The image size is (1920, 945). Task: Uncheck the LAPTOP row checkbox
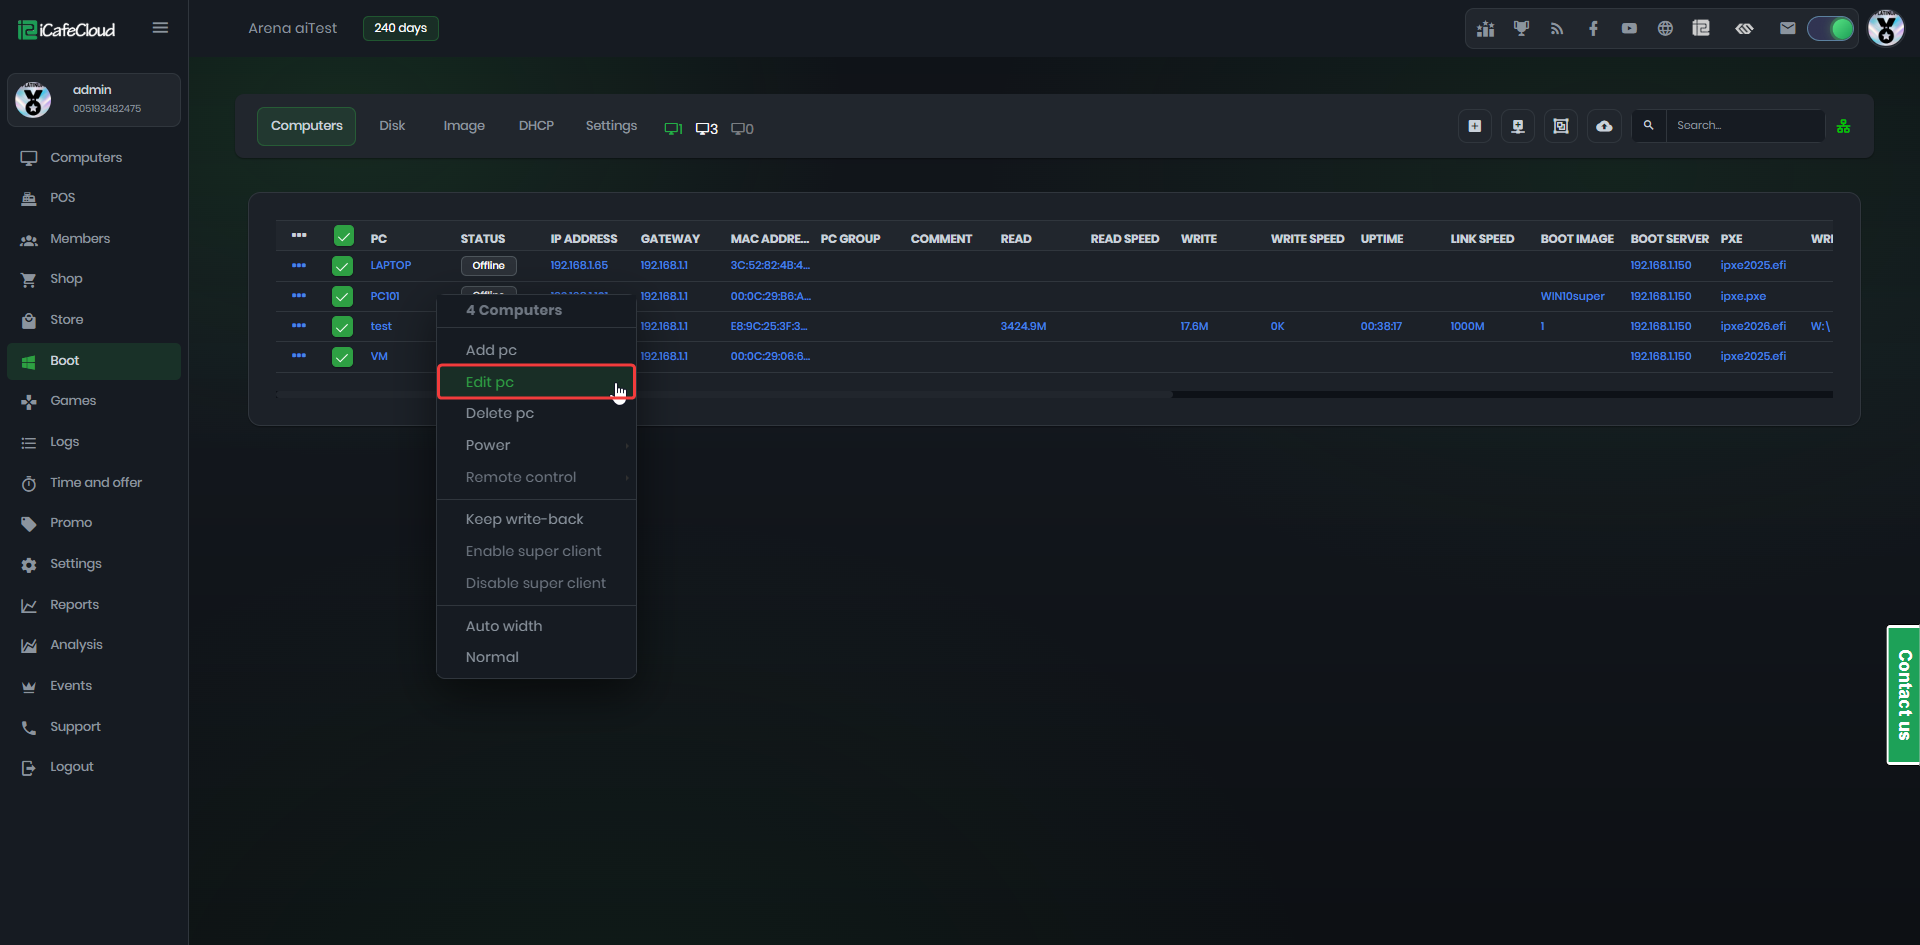click(x=343, y=266)
